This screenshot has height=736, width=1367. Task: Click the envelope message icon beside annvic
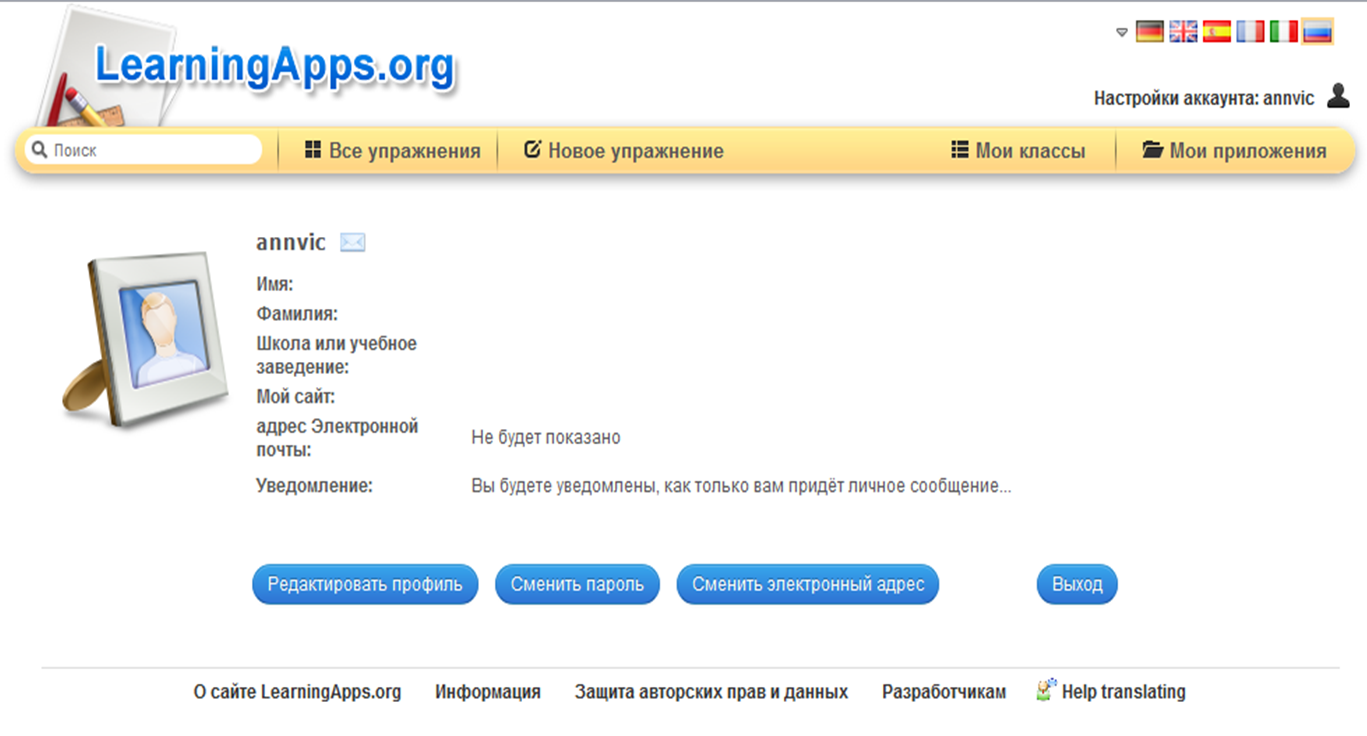(352, 242)
